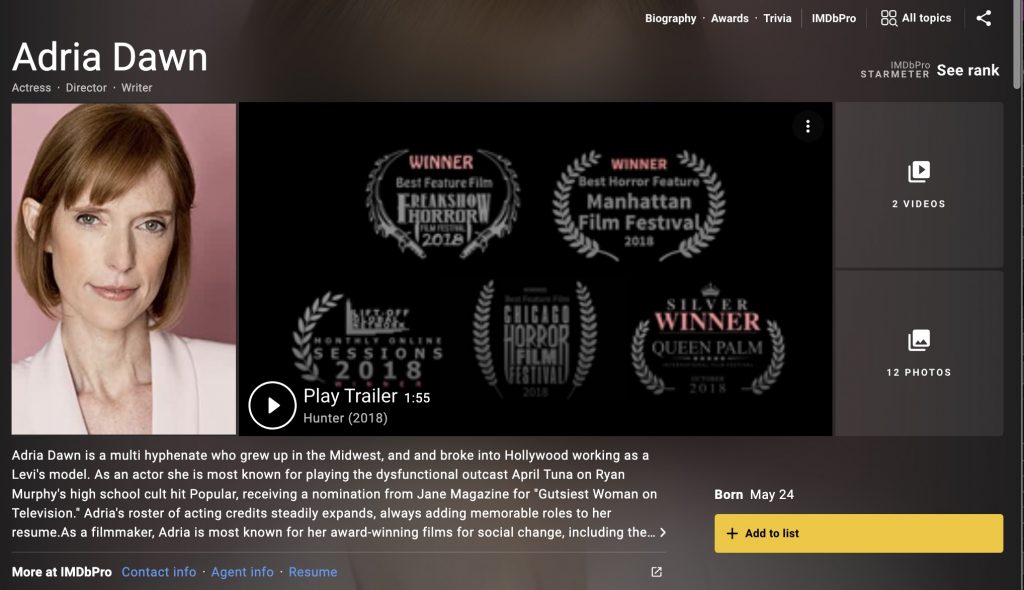Open the 2 Videos gallery icon
Screen dimensions: 1024x590
(918, 172)
